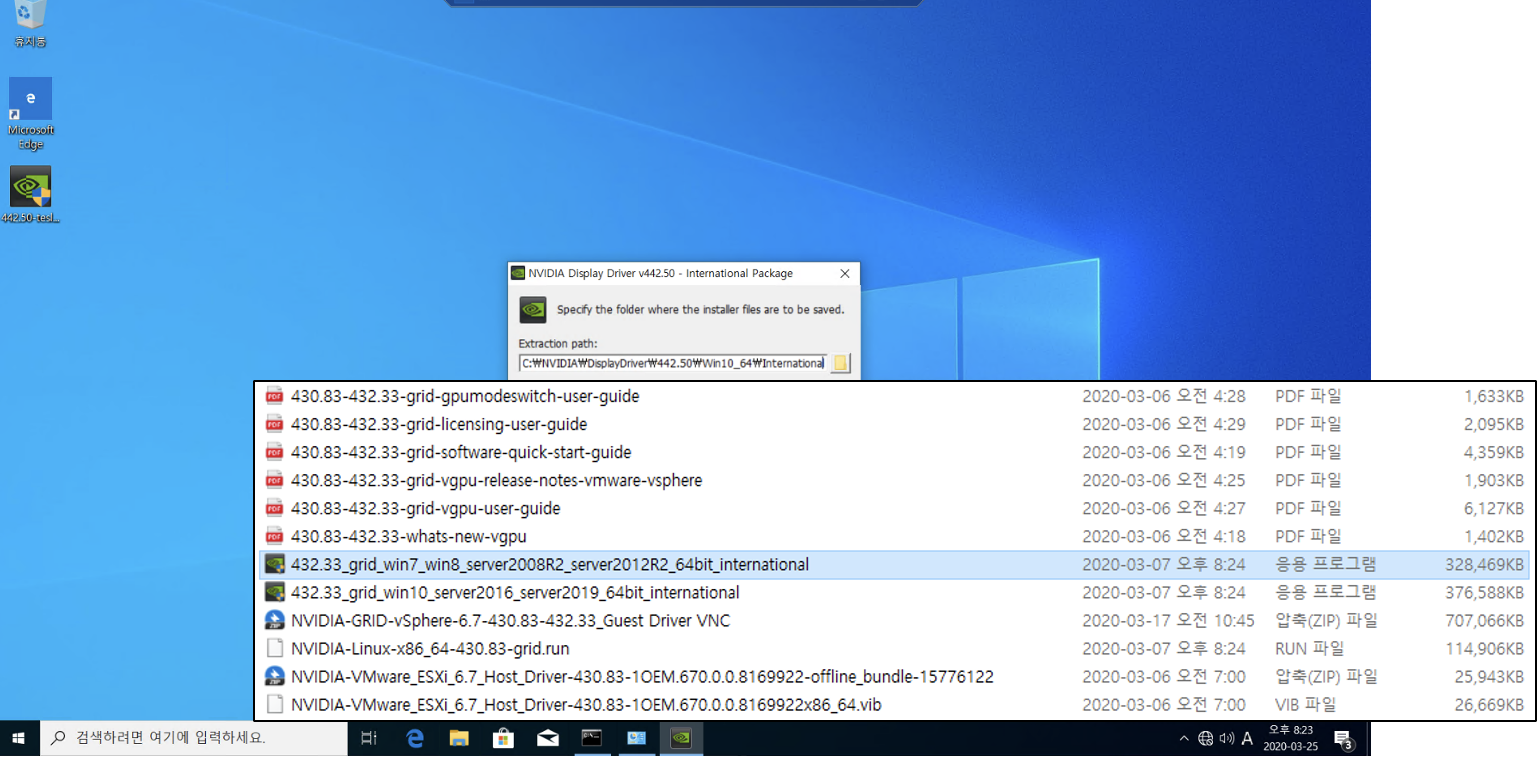Select file name 432.33_grid_win10_server2016_server2019_64bit_international
The height and width of the screenshot is (758, 1538).
pyautogui.click(x=515, y=592)
